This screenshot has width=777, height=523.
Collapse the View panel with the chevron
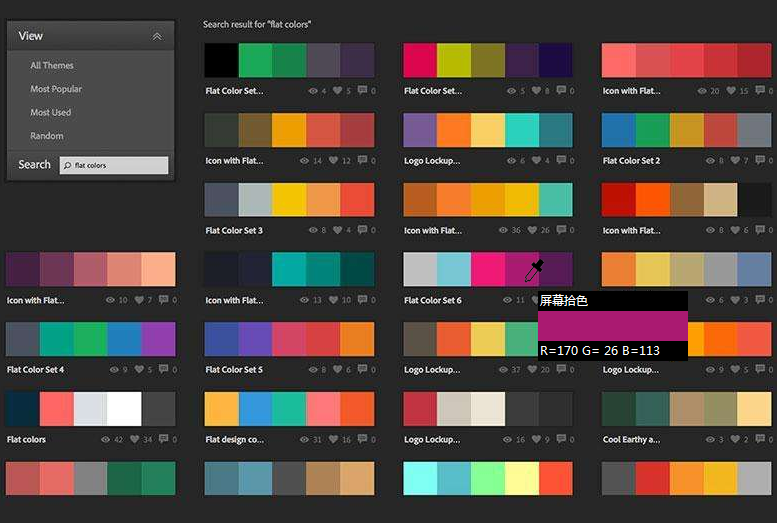click(x=157, y=36)
